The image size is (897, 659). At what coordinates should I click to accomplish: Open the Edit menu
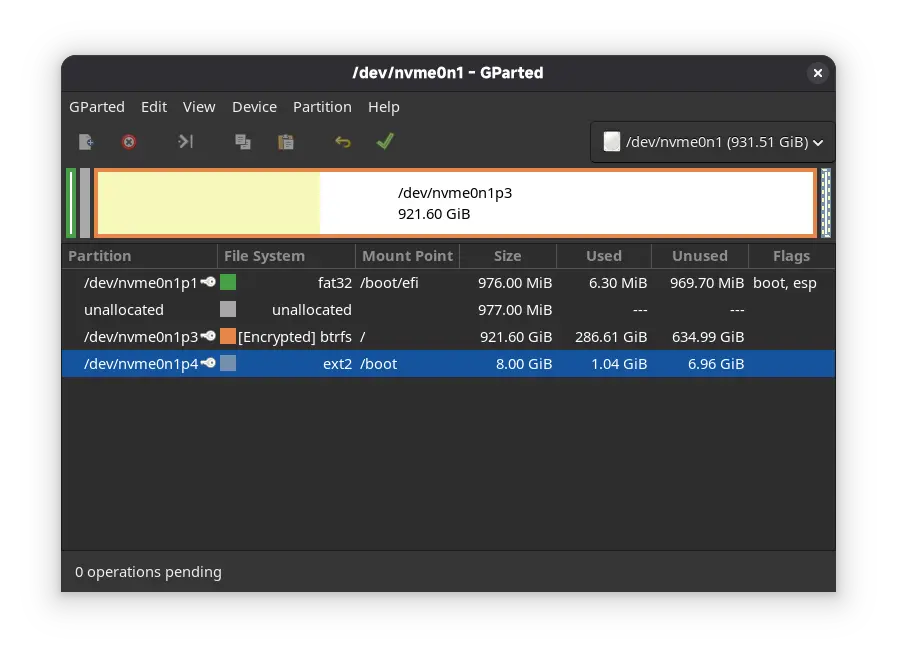154,107
